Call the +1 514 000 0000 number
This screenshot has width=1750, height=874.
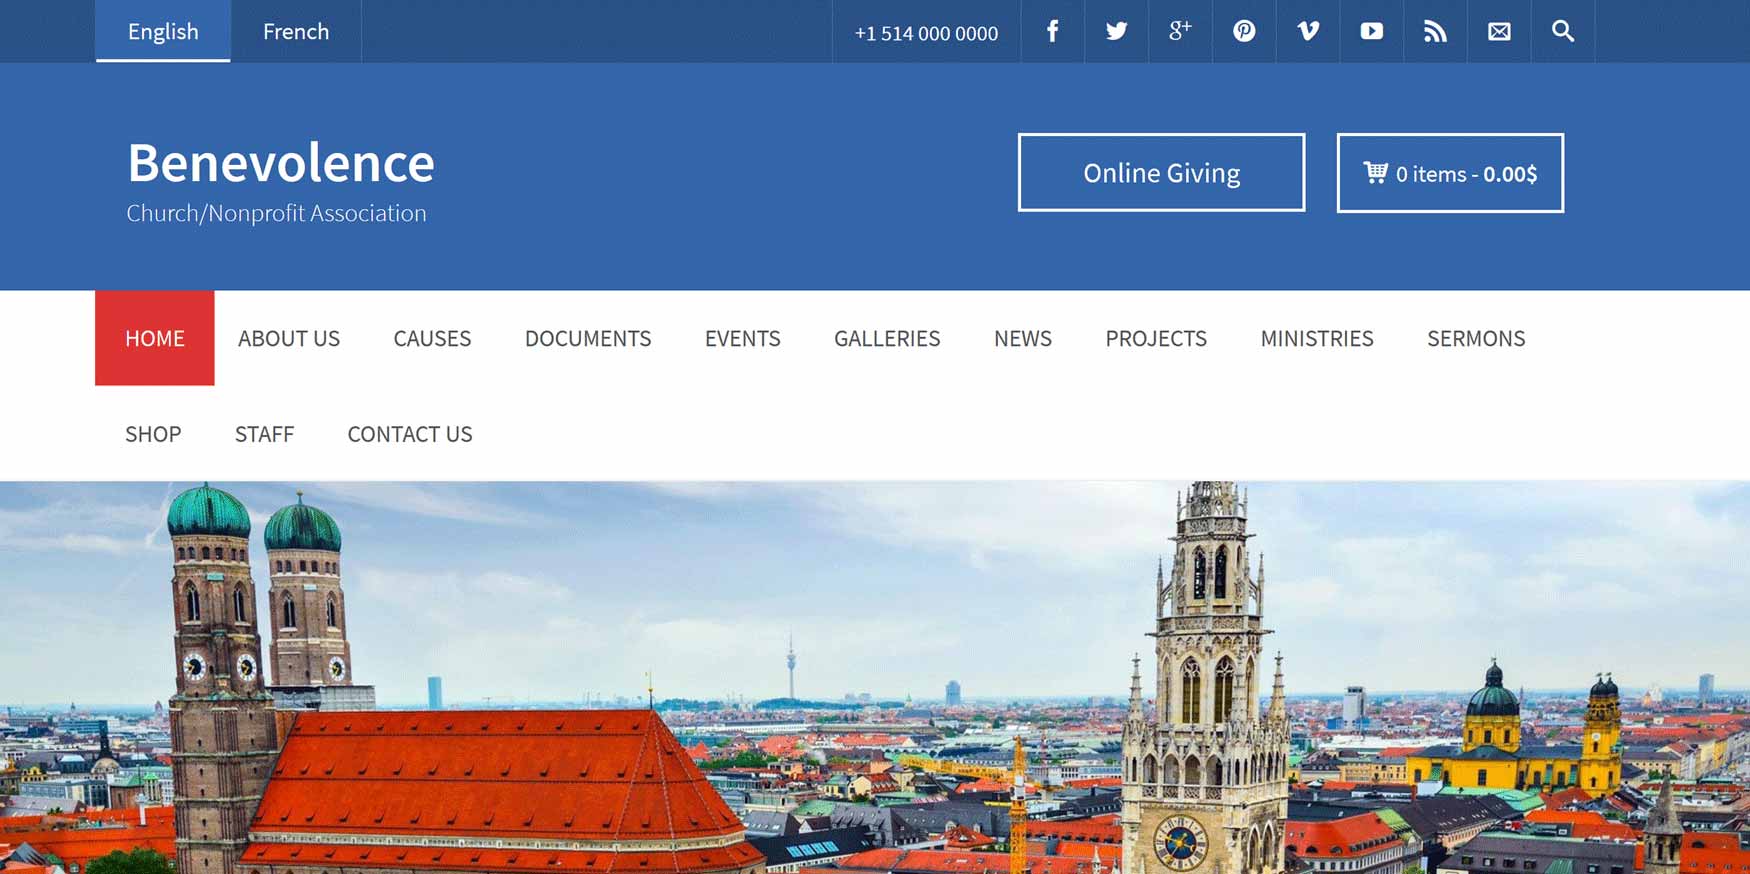pyautogui.click(x=926, y=33)
